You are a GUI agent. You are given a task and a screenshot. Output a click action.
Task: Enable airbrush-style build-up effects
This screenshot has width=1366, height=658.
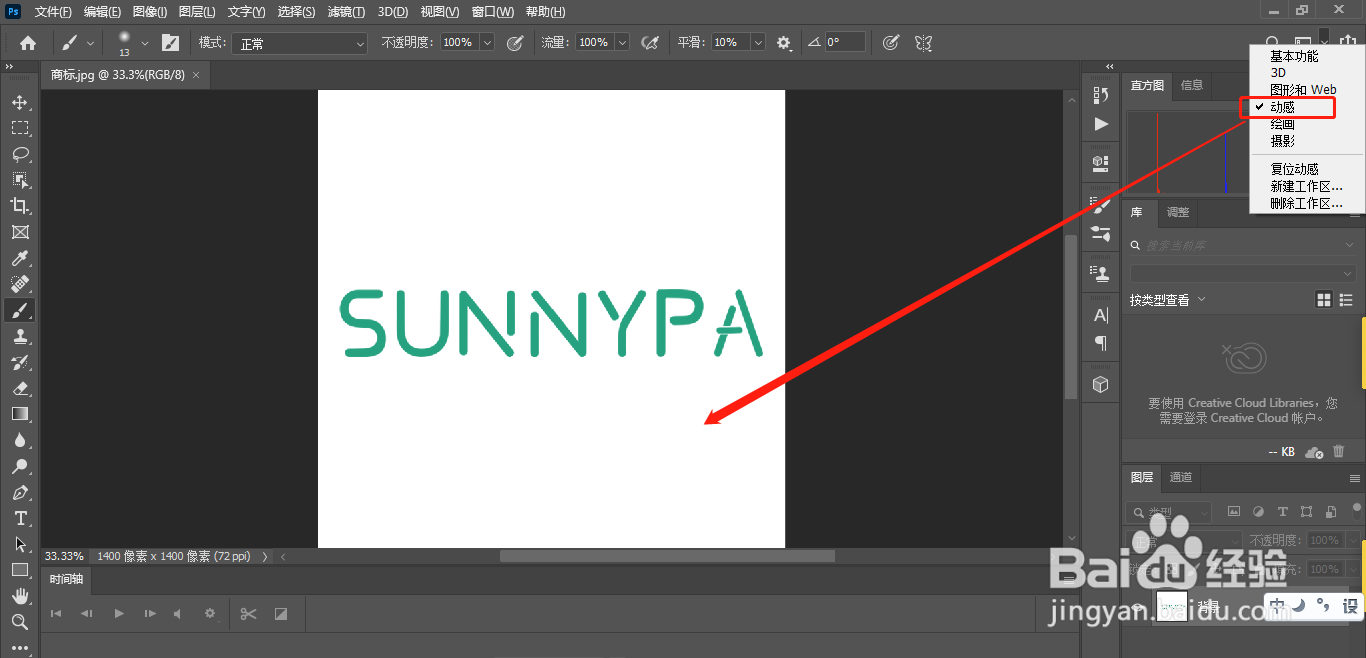click(x=650, y=43)
